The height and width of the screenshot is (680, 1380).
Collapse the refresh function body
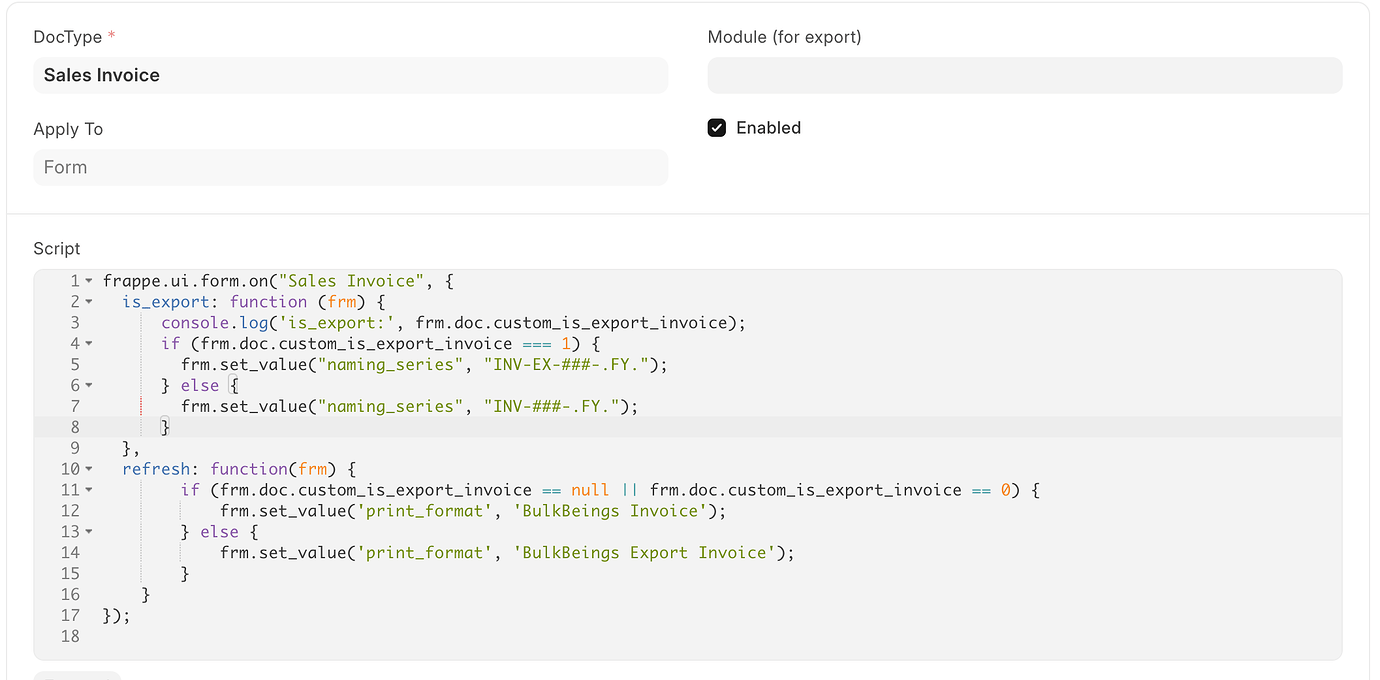pos(87,469)
